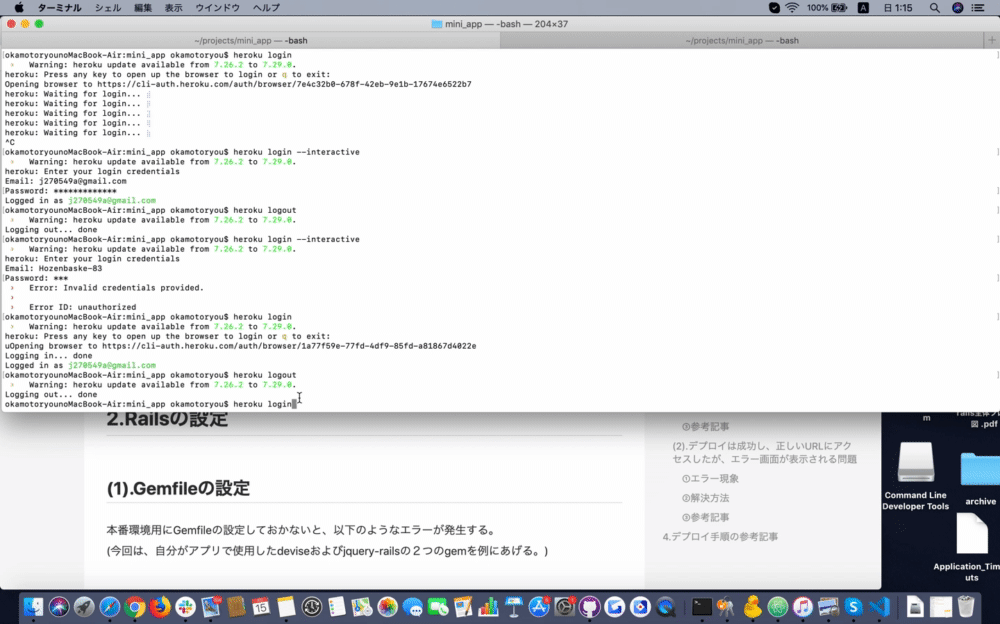Image resolution: width=1000 pixels, height=624 pixels.
Task: Open Firefox from the Dock
Action: 160,606
